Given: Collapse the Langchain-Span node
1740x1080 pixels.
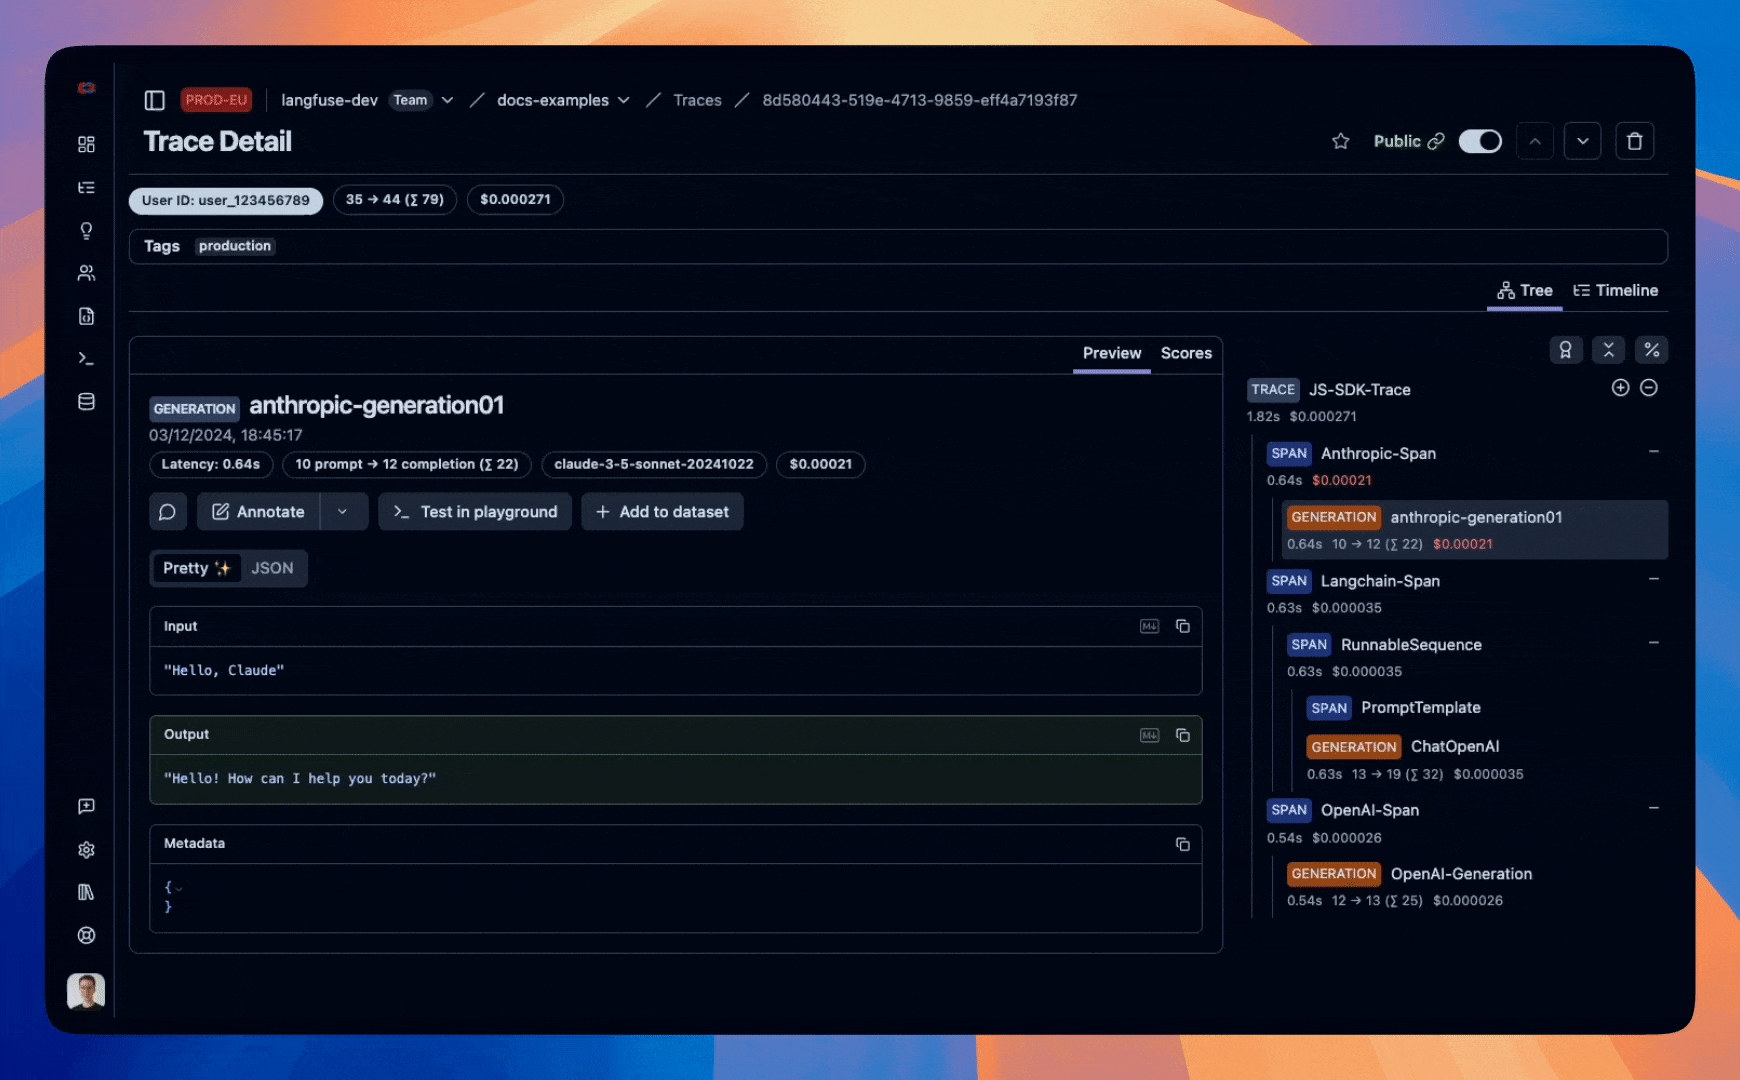Looking at the screenshot, I should [1654, 579].
